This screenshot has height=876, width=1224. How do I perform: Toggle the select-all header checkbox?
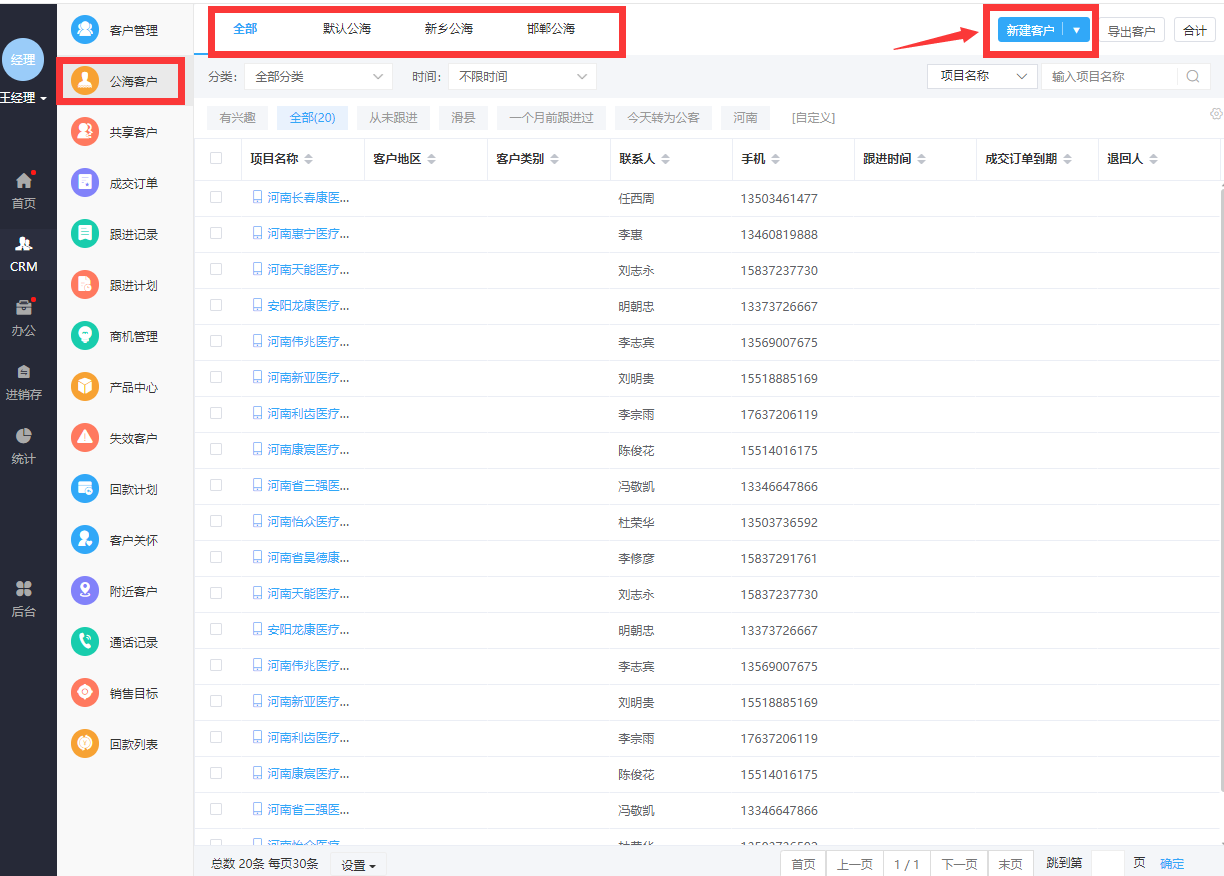pos(216,158)
